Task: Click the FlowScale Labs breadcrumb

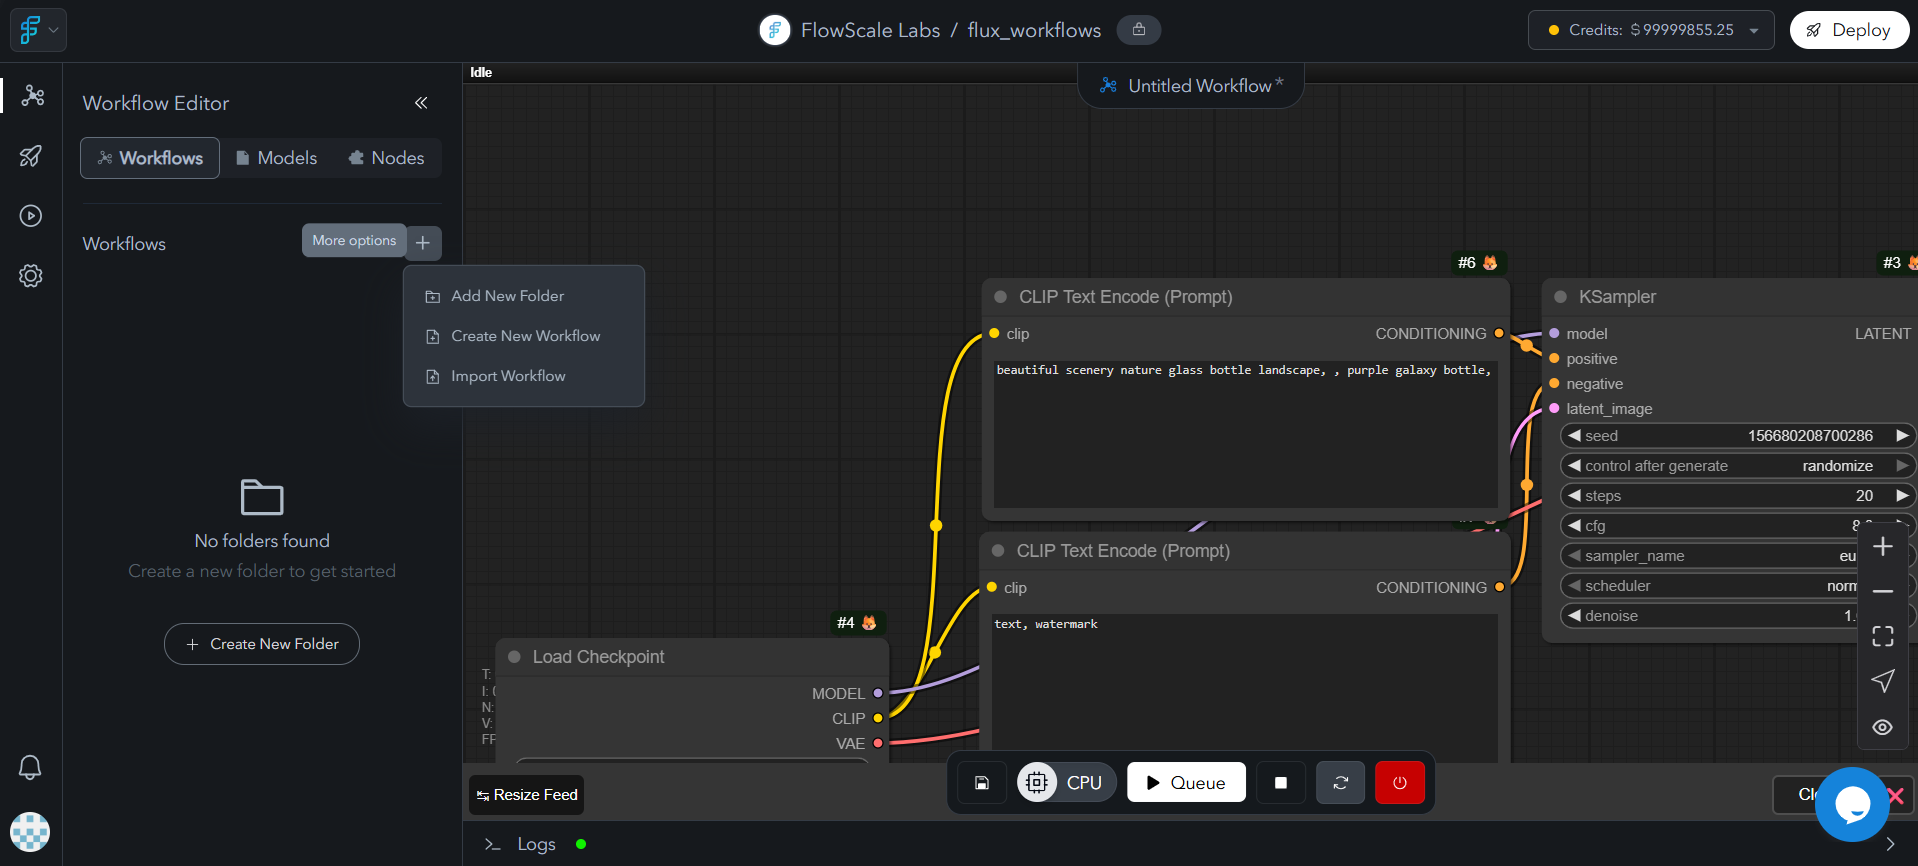Action: (870, 30)
